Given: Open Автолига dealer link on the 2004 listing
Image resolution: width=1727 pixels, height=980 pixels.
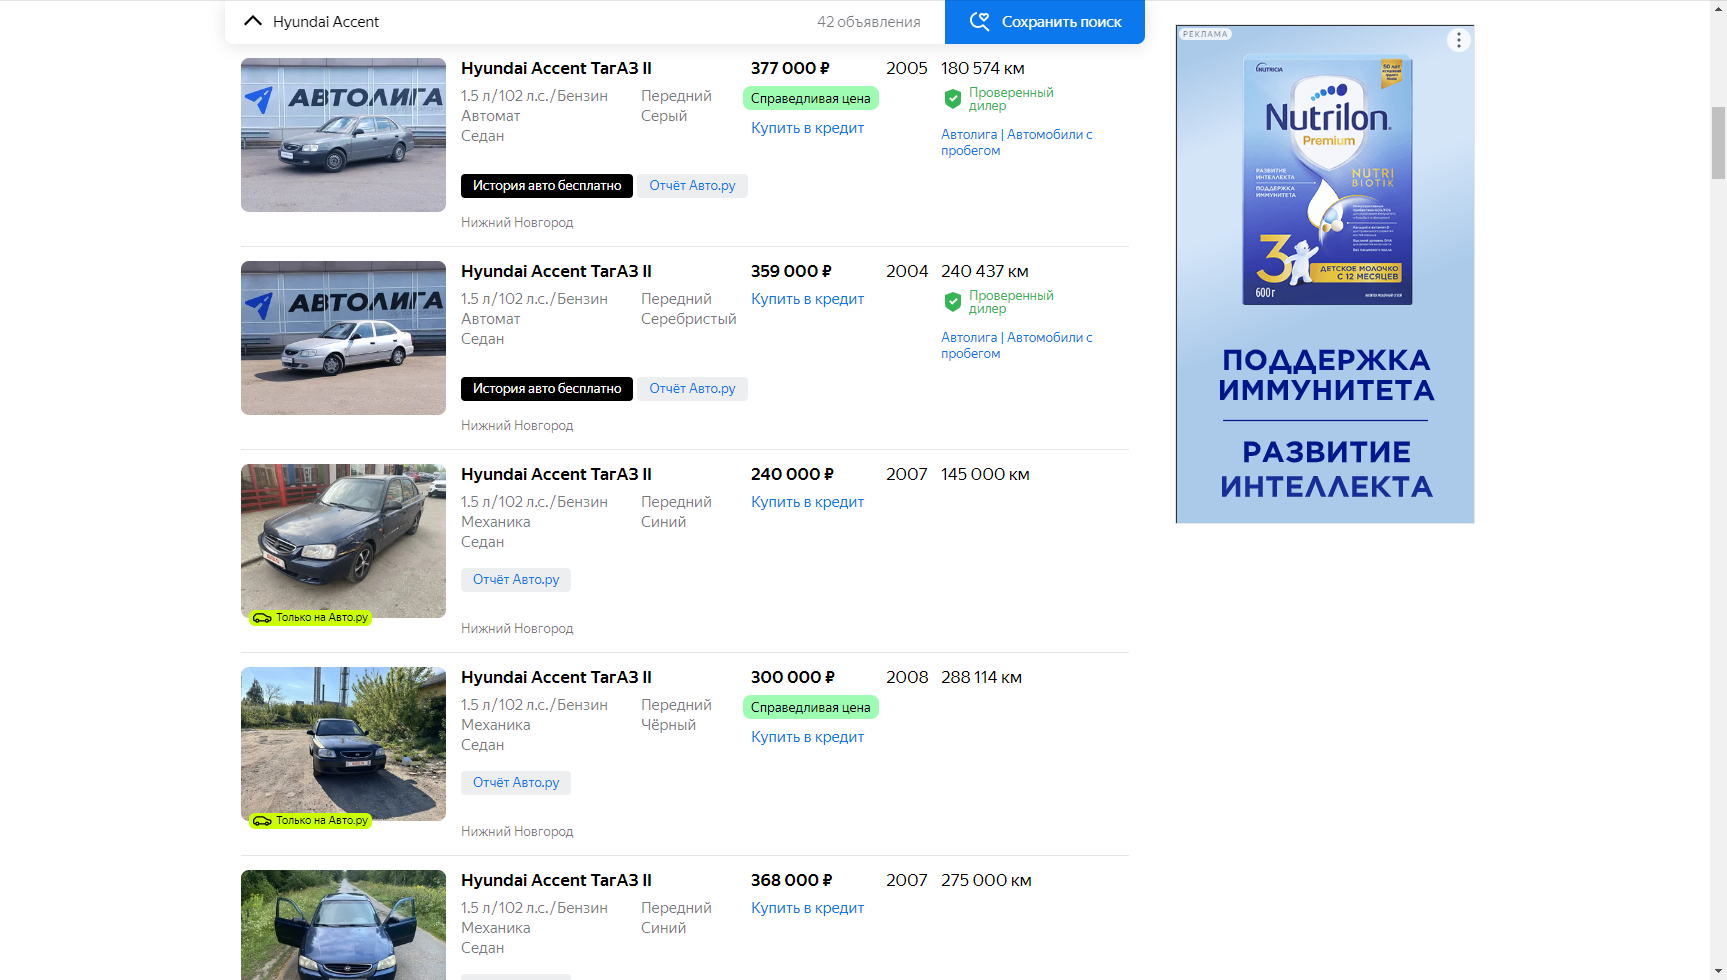Looking at the screenshot, I should (x=1016, y=345).
